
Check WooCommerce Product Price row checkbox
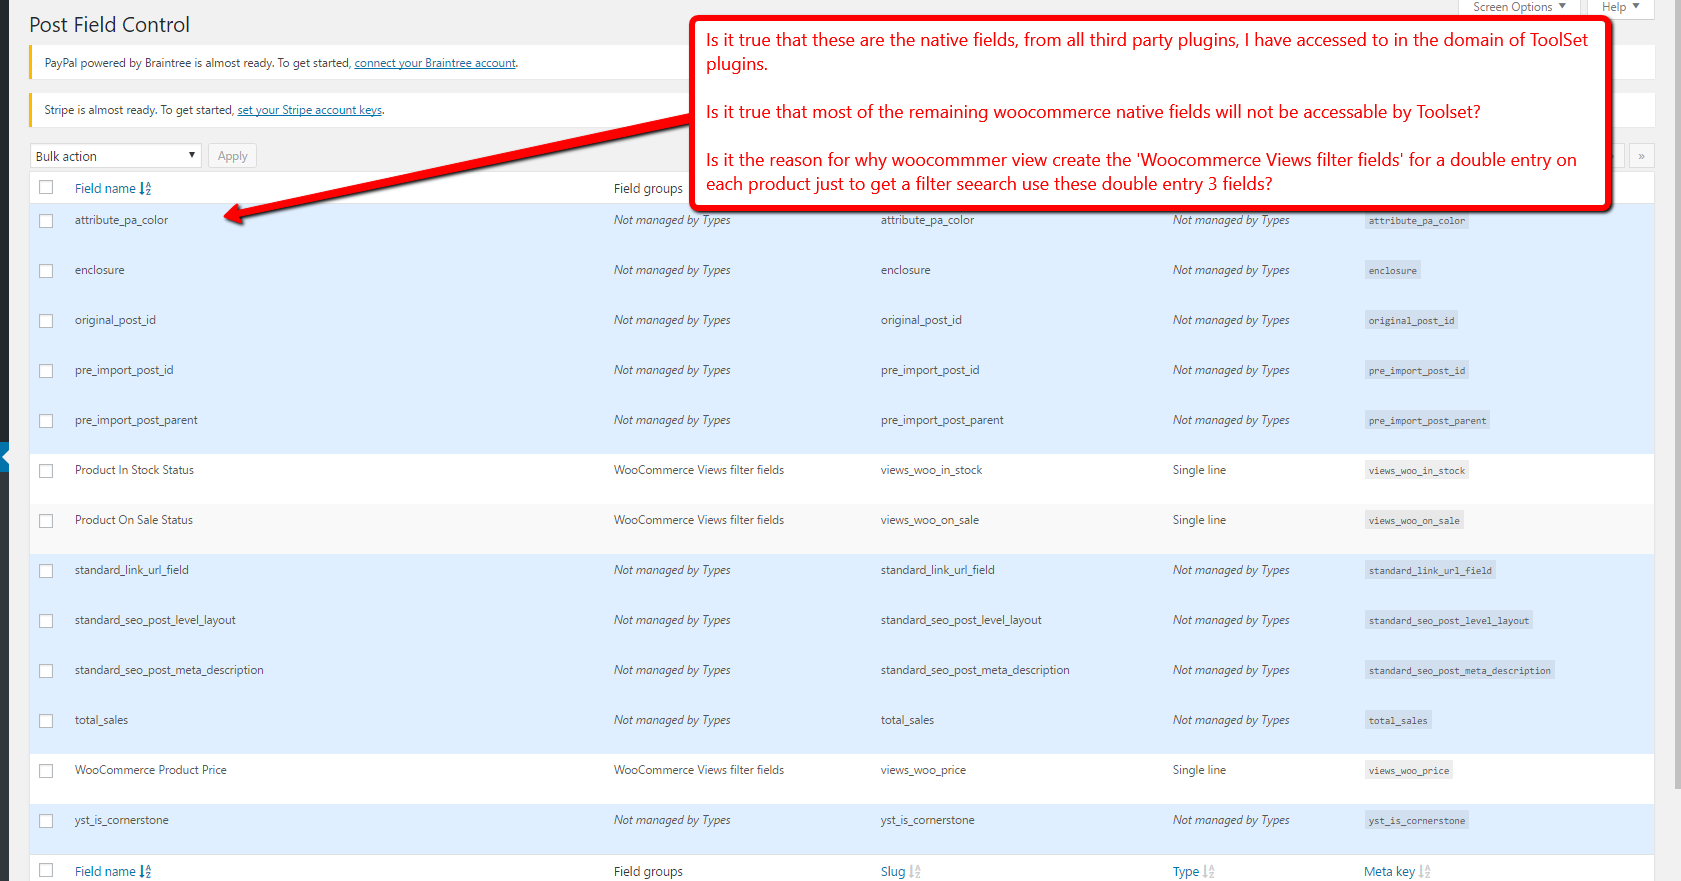(x=46, y=771)
